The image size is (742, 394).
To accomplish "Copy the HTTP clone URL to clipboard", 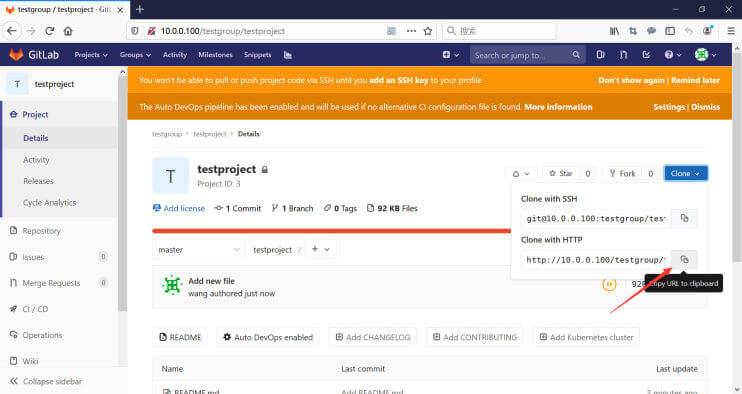I will coord(684,259).
